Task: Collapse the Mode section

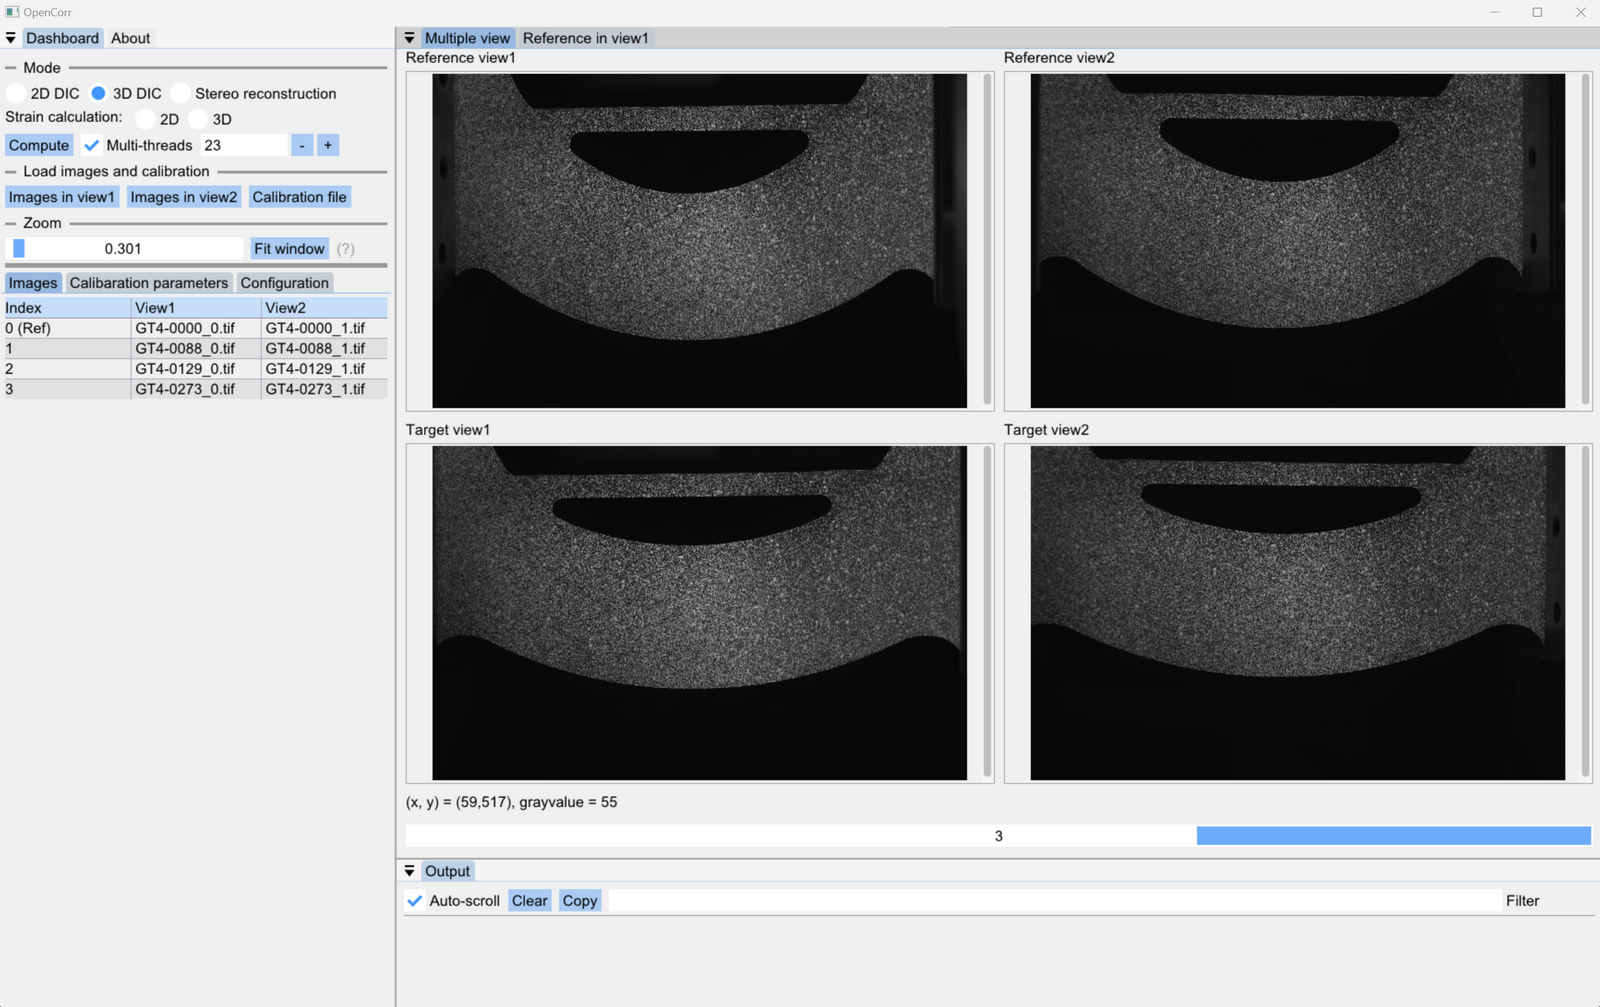Action: [9, 67]
